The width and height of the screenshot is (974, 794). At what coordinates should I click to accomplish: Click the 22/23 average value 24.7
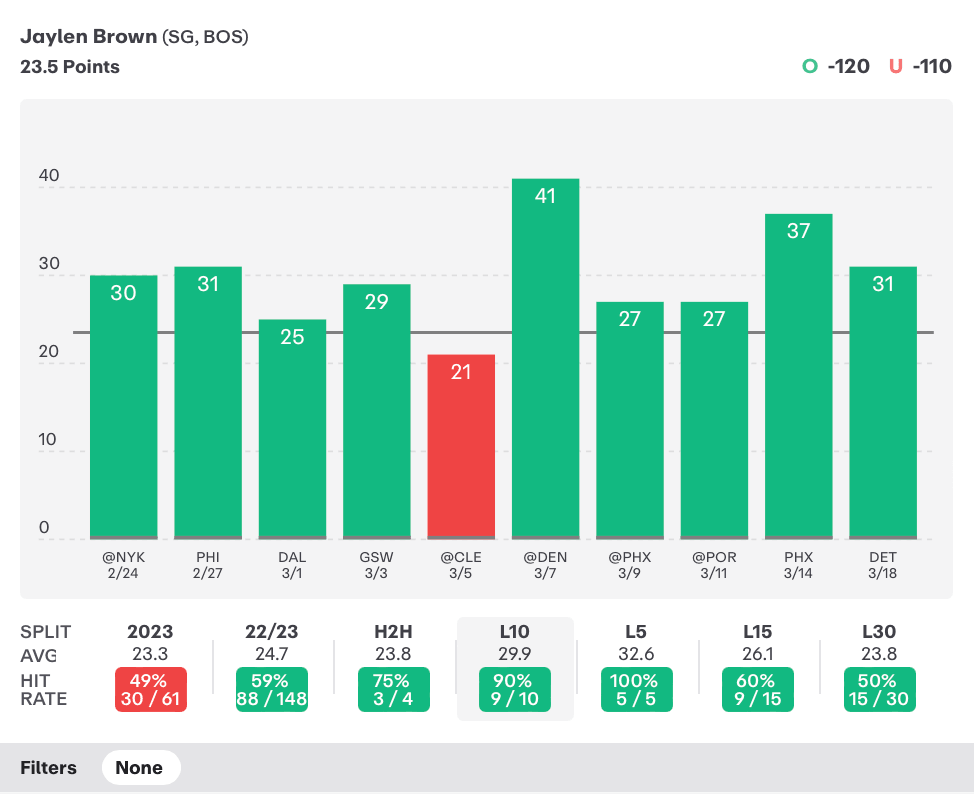click(271, 654)
